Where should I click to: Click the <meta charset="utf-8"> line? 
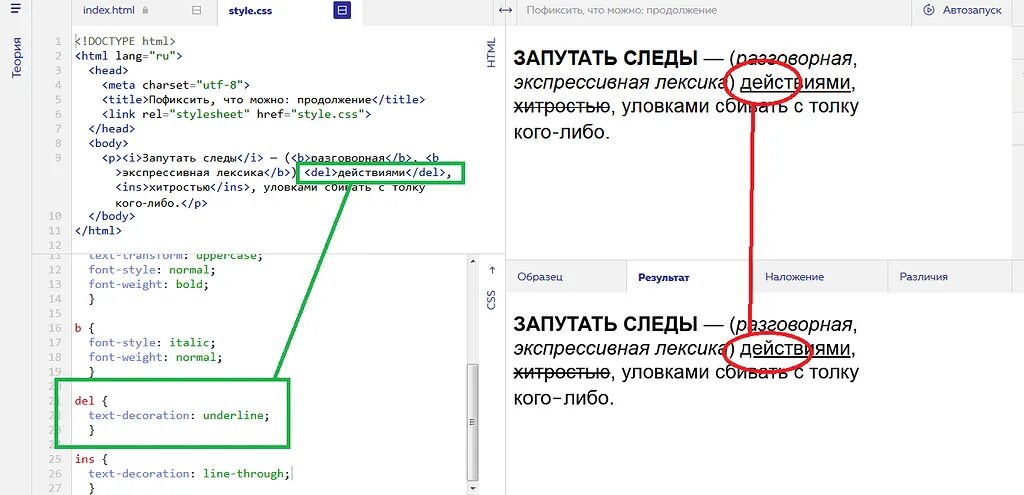pyautogui.click(x=176, y=85)
